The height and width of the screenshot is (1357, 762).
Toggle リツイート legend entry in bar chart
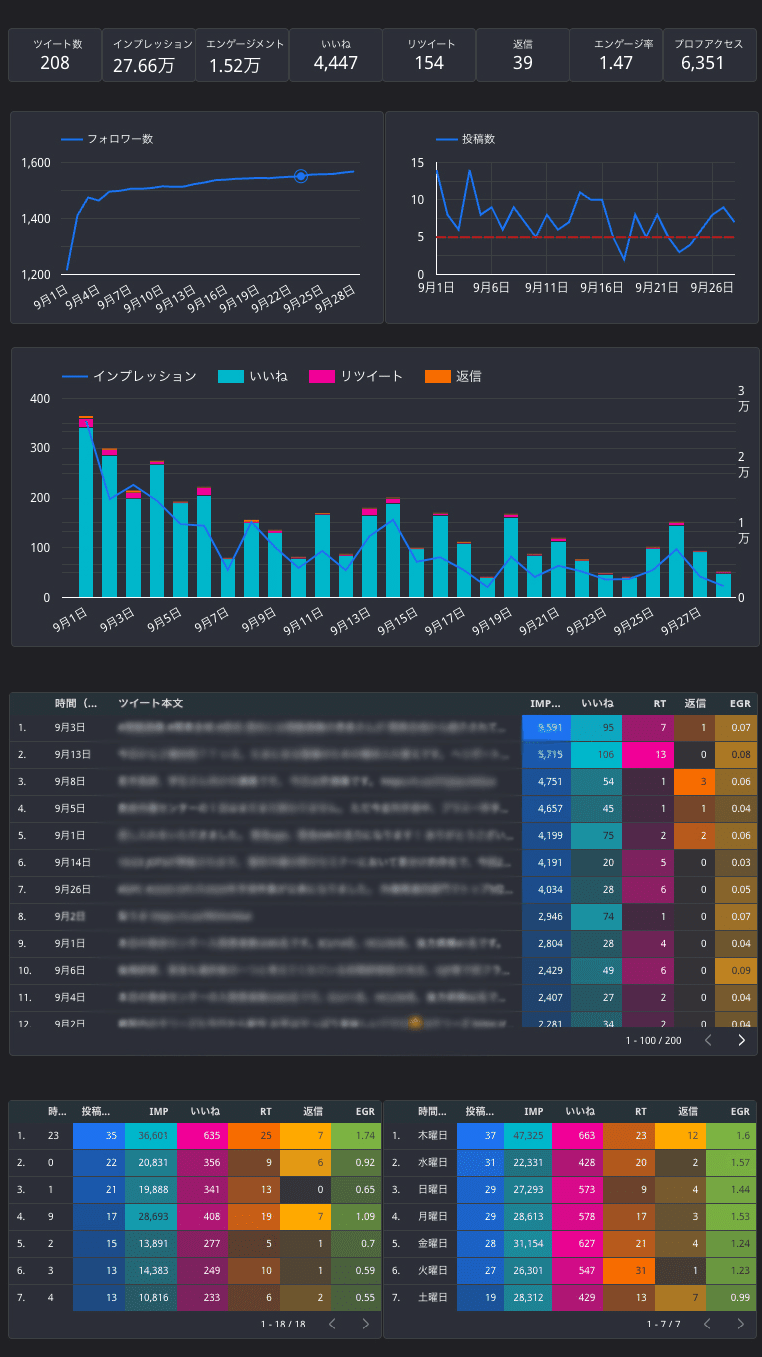356,376
